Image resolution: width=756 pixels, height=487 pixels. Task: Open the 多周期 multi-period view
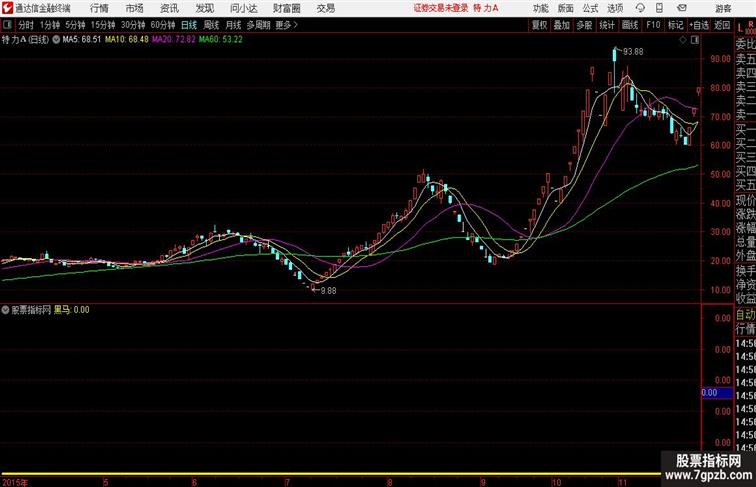(x=258, y=25)
